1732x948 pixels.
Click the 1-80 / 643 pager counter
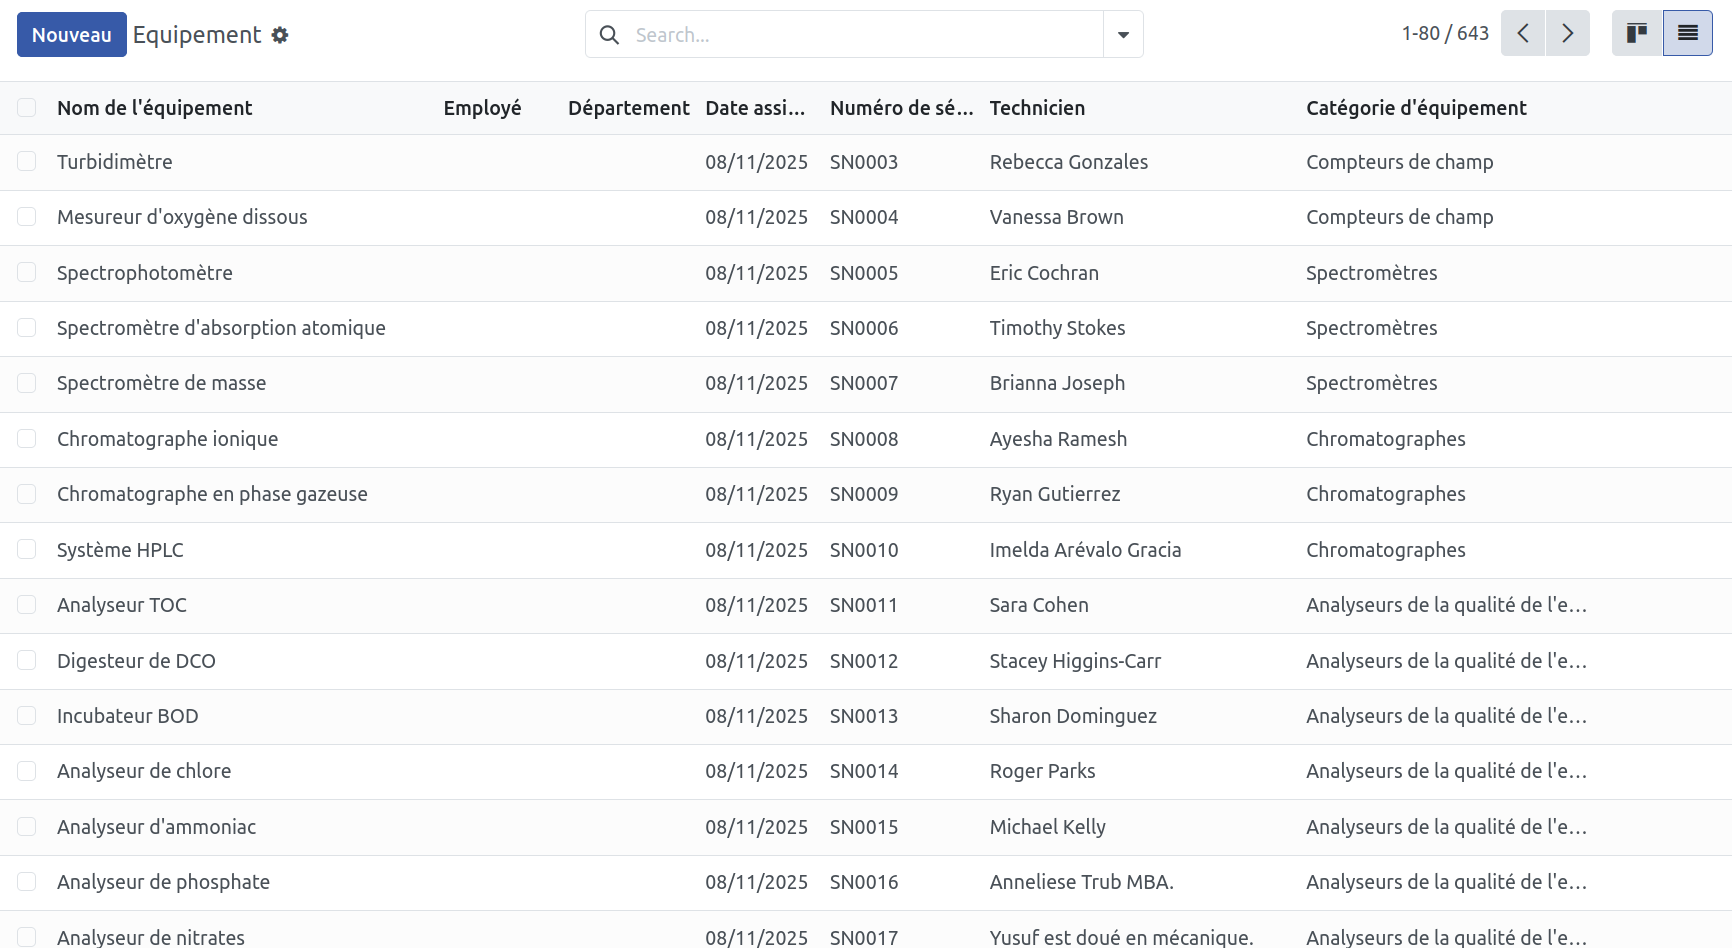(x=1445, y=34)
